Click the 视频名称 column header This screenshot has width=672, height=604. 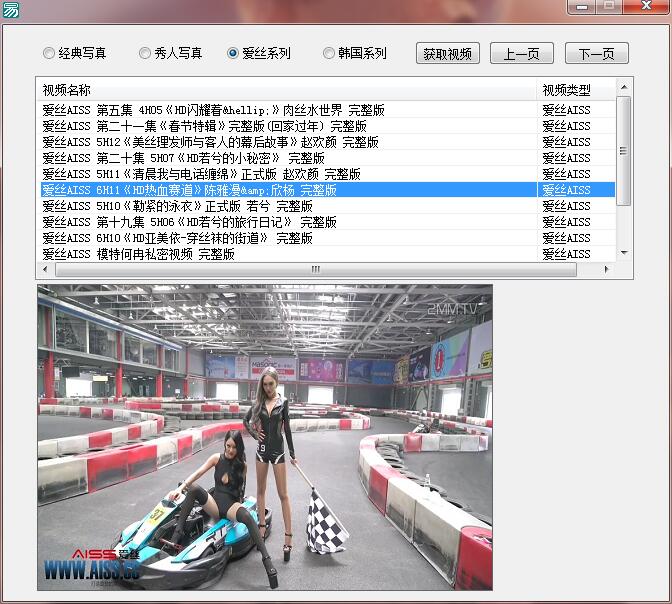tap(287, 90)
